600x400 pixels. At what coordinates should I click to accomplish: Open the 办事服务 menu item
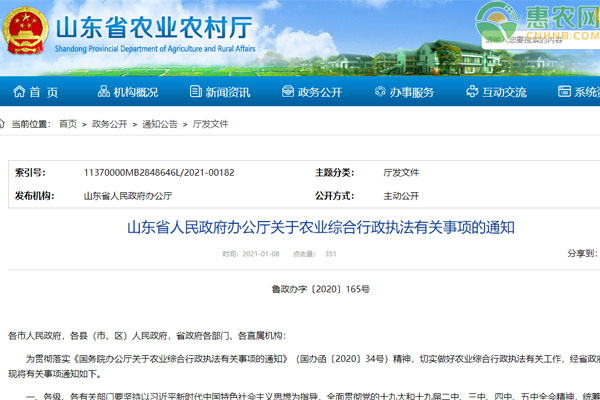coord(412,92)
